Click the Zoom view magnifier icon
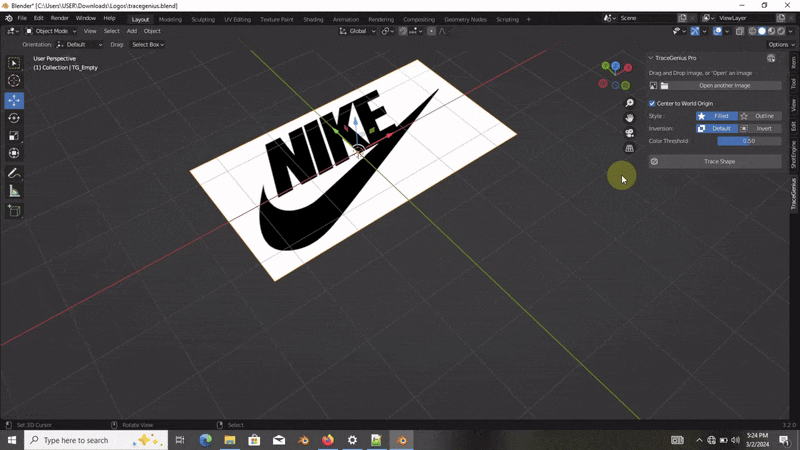Image resolution: width=800 pixels, height=450 pixels. click(x=630, y=103)
